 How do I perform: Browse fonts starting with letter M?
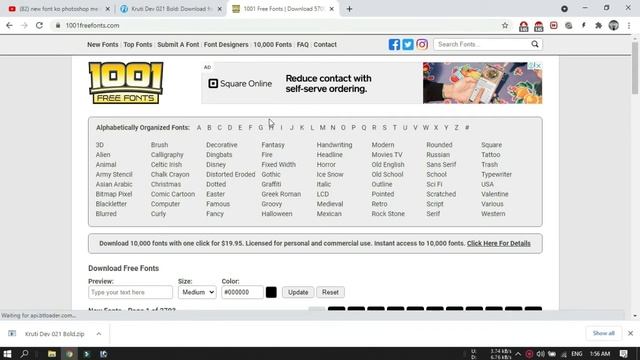[x=322, y=128]
